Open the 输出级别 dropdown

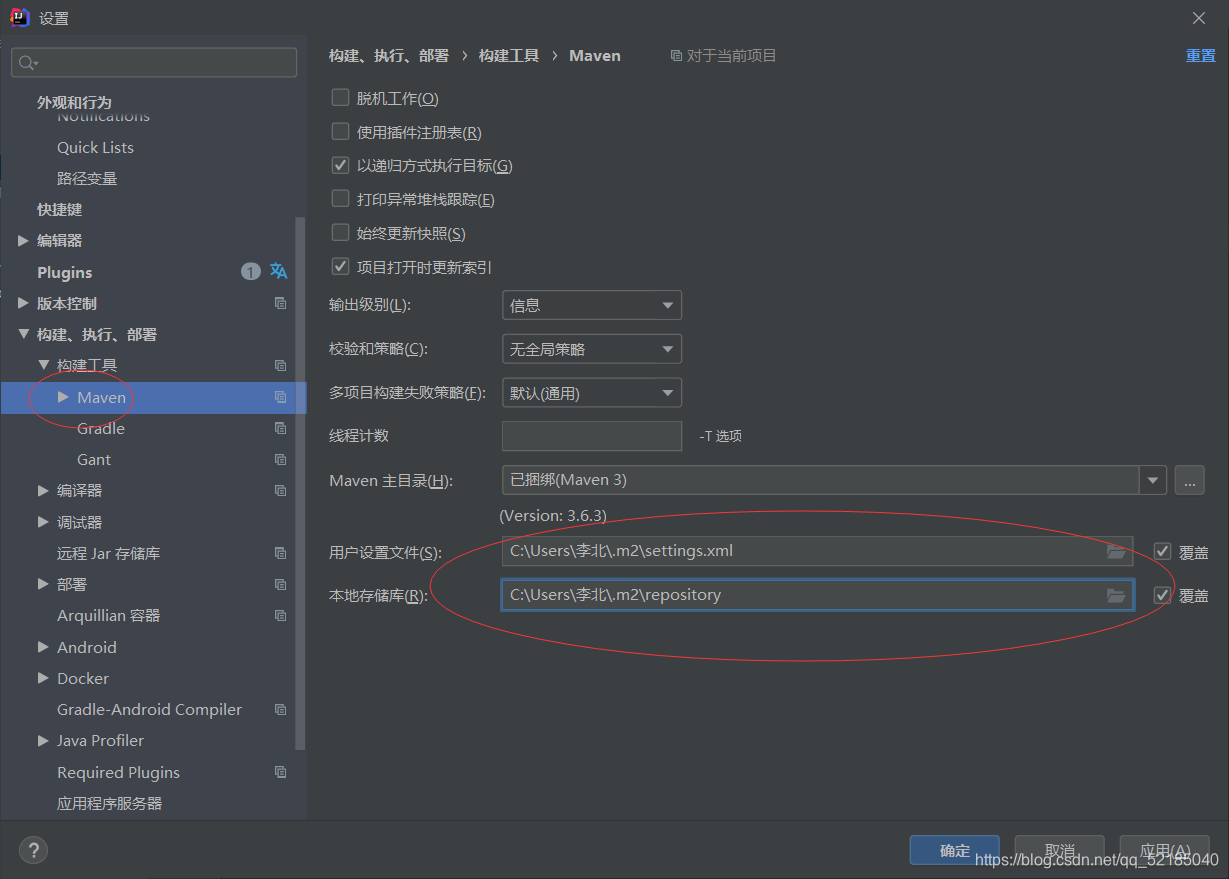592,305
